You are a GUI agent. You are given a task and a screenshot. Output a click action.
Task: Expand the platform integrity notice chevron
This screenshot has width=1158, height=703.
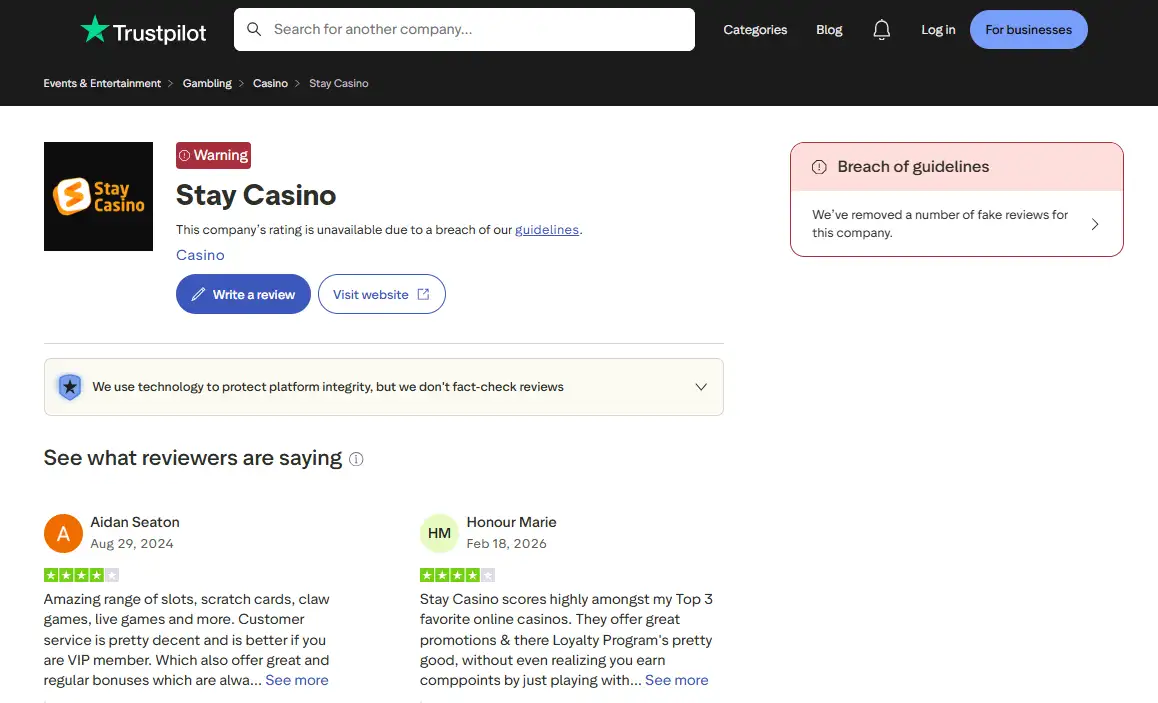click(701, 387)
